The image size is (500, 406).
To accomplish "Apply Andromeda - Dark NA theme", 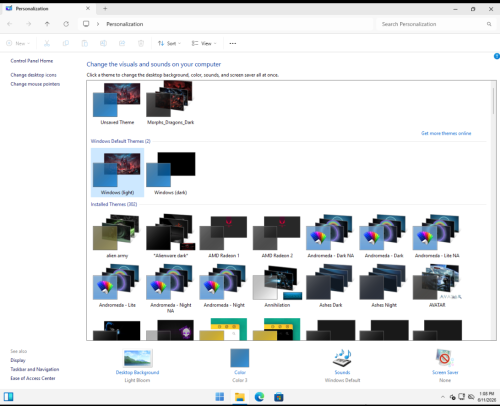I will (x=330, y=236).
